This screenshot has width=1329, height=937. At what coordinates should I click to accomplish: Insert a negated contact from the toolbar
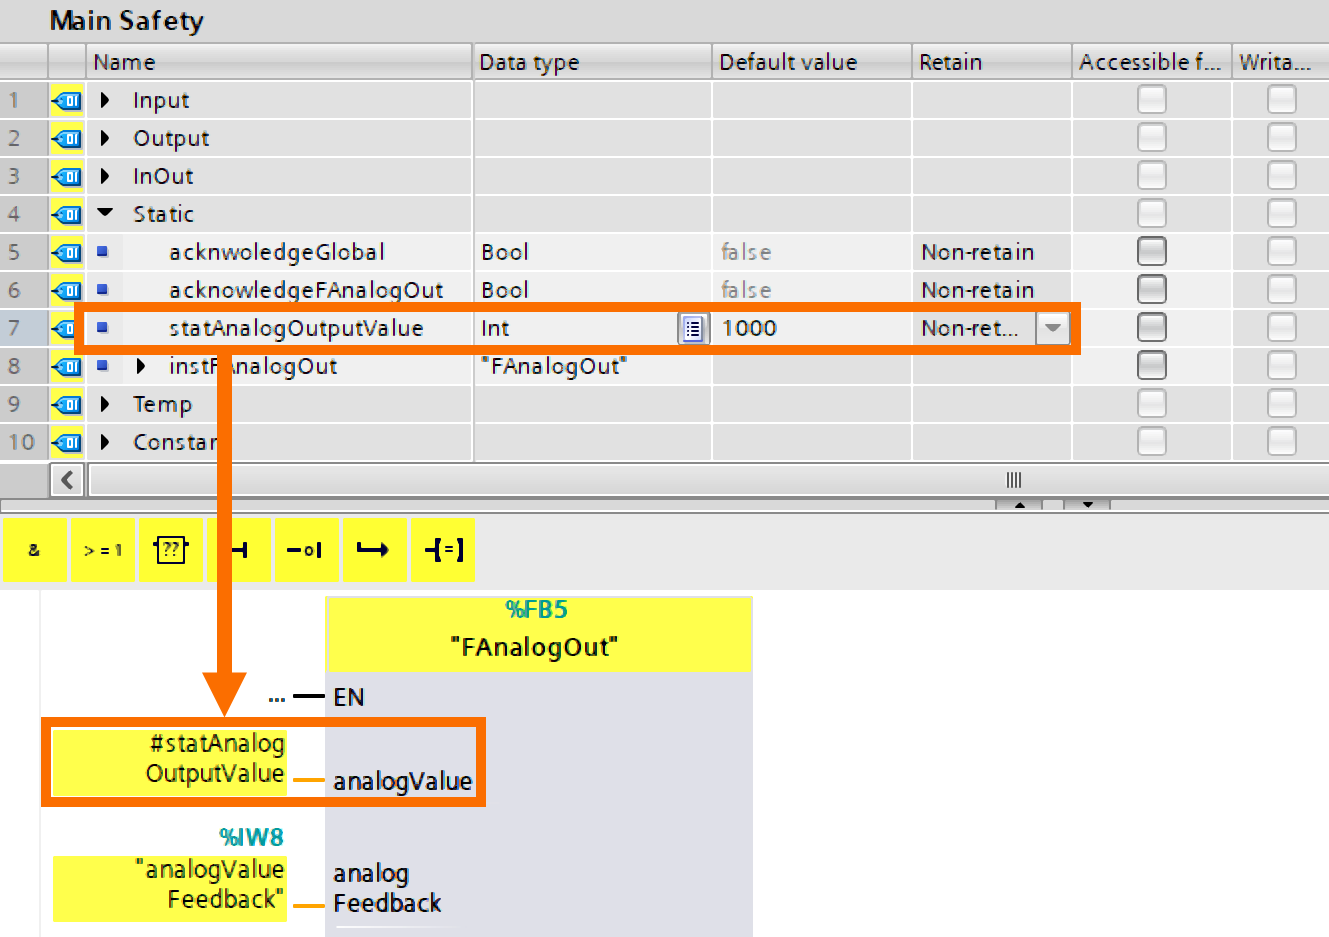click(x=307, y=549)
